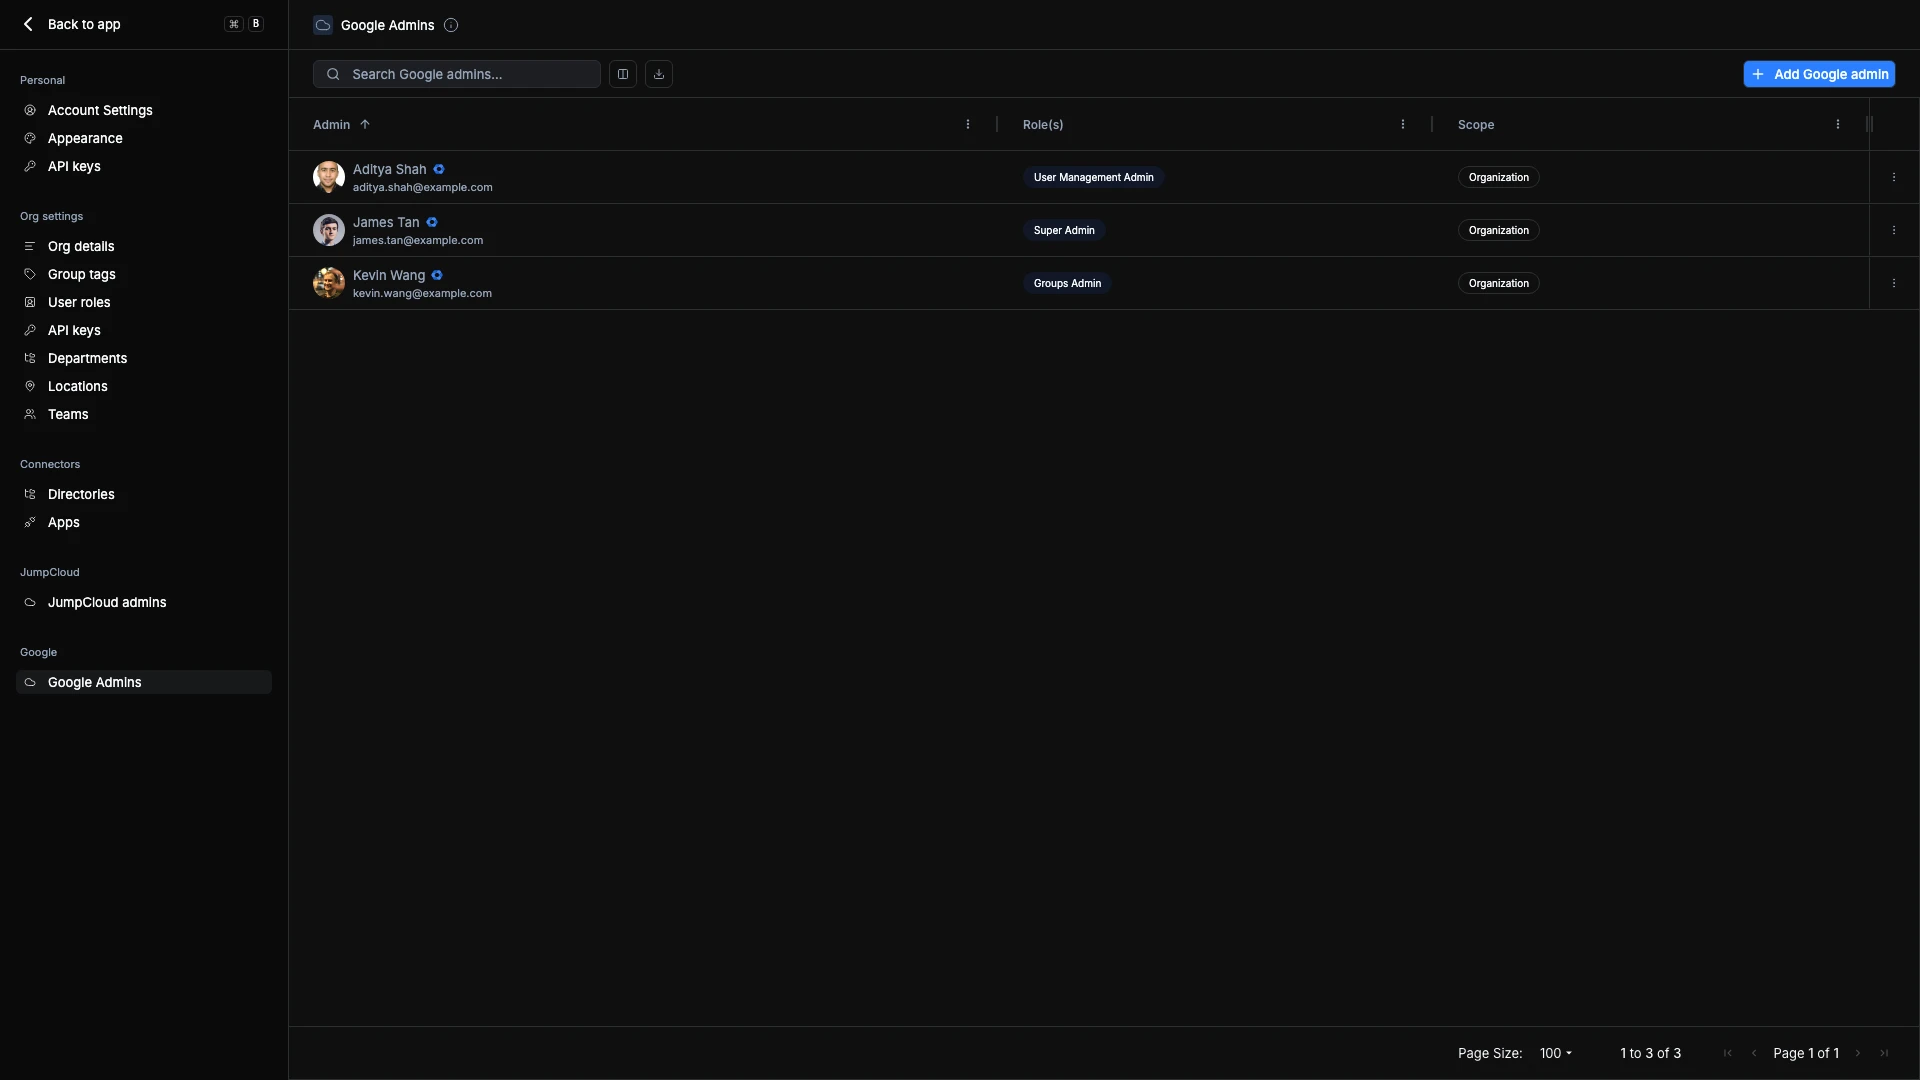Screen dimensions: 1920x1080
Task: Click the download export icon
Action: click(x=659, y=74)
